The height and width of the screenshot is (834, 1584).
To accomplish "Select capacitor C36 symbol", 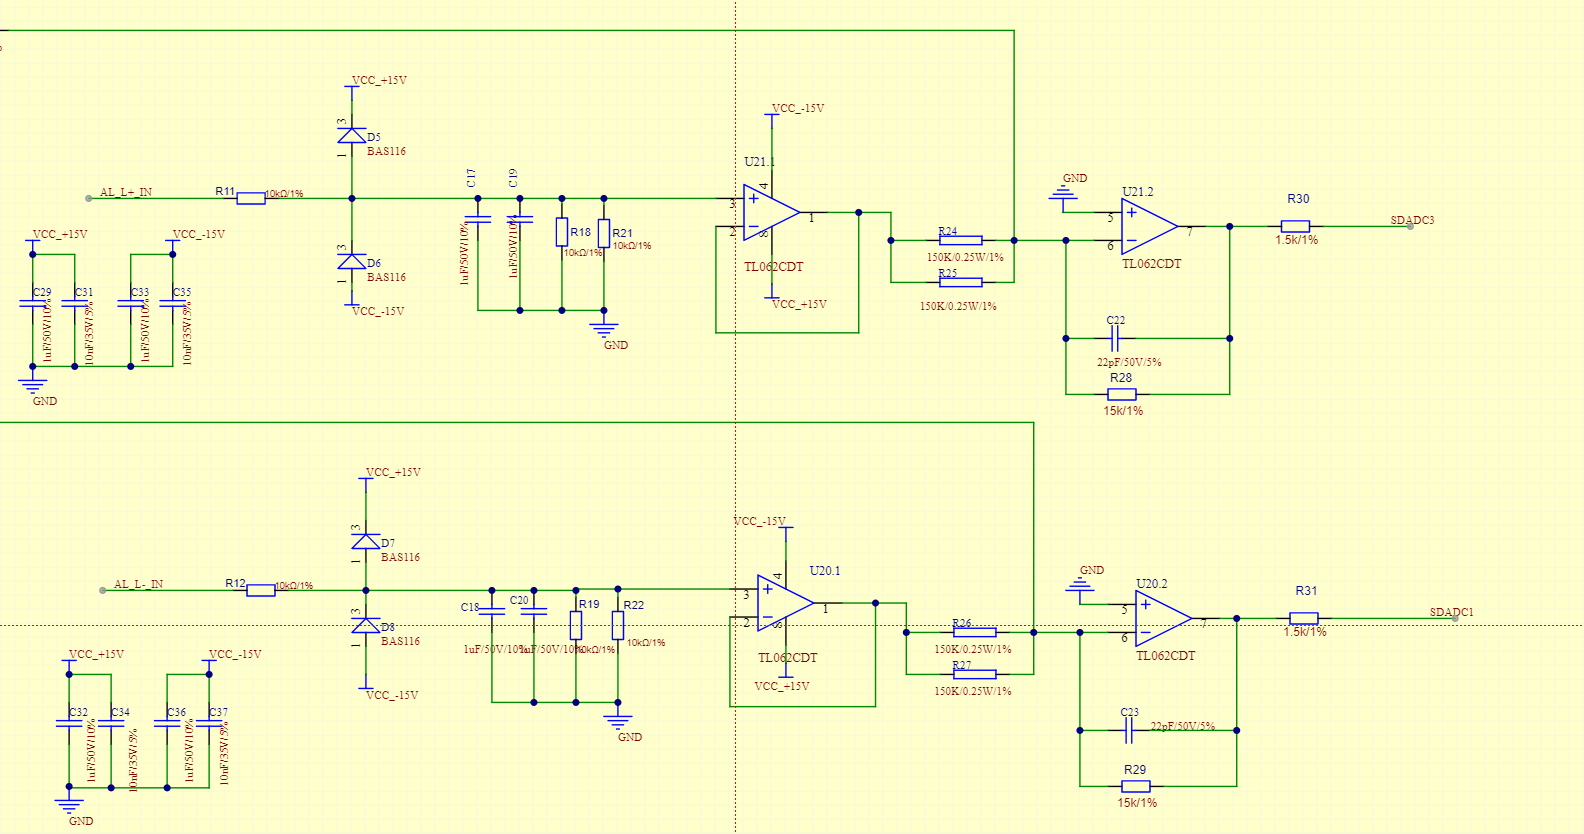I will pyautogui.click(x=167, y=722).
